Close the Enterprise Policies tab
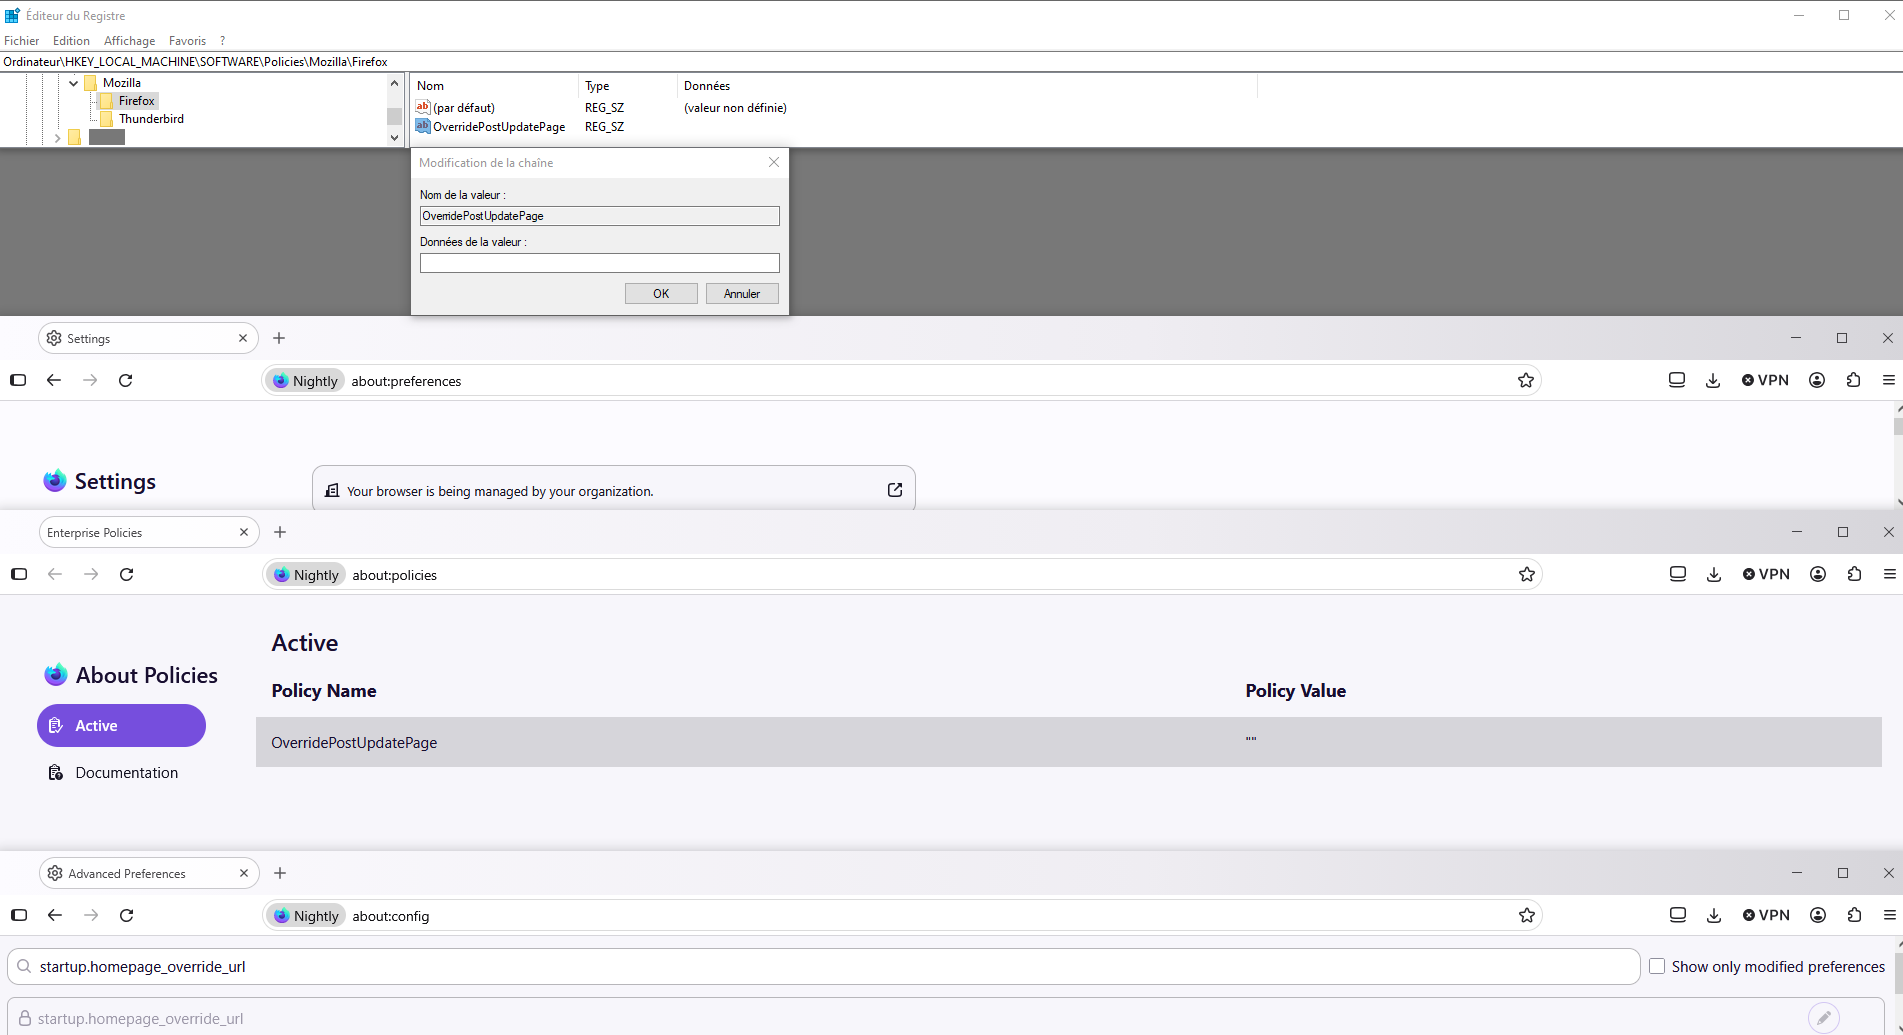The image size is (1903, 1035). pyautogui.click(x=244, y=532)
